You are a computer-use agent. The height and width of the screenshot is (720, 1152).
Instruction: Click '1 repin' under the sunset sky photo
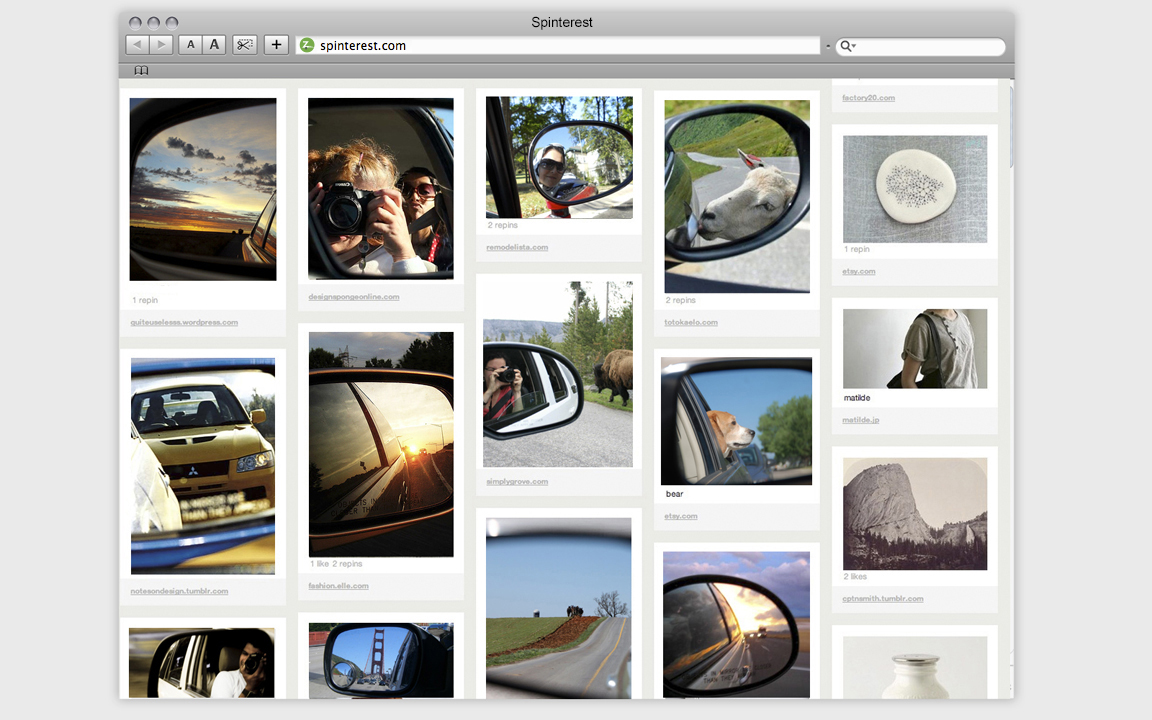tap(145, 300)
